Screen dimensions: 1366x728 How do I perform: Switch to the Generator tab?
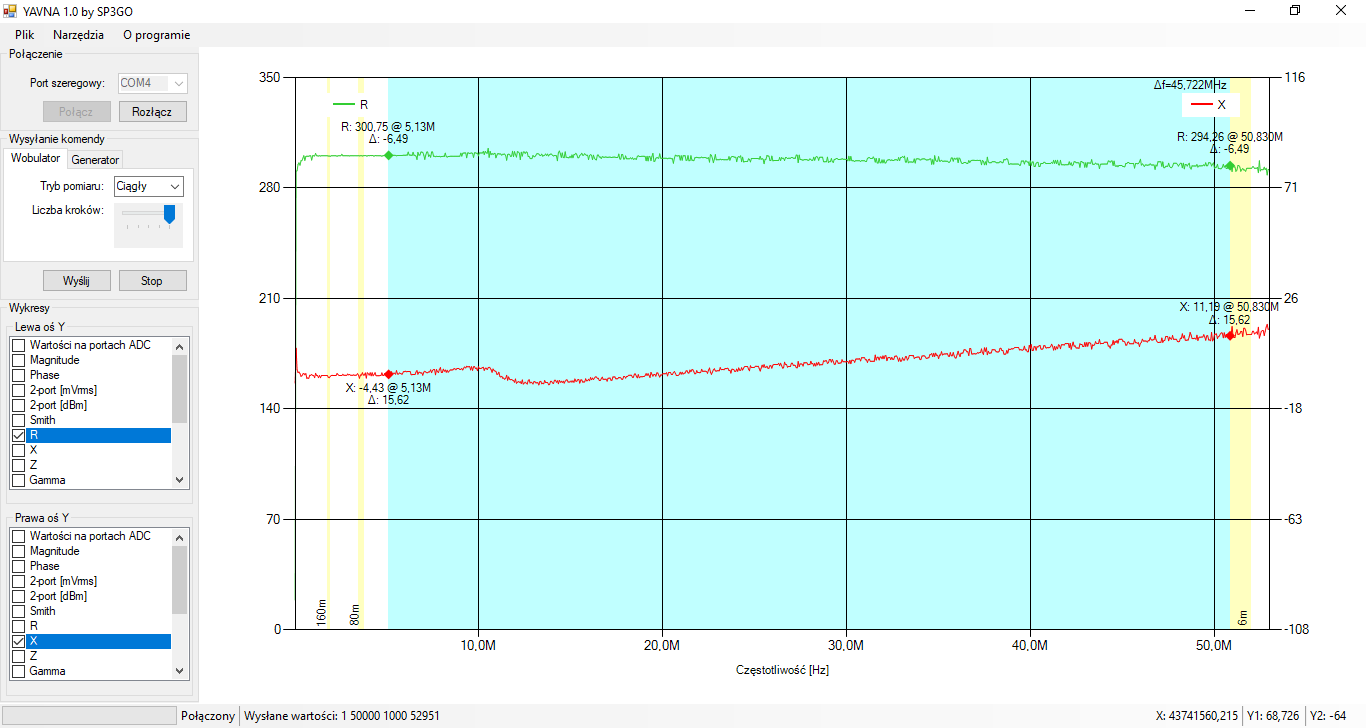point(95,159)
